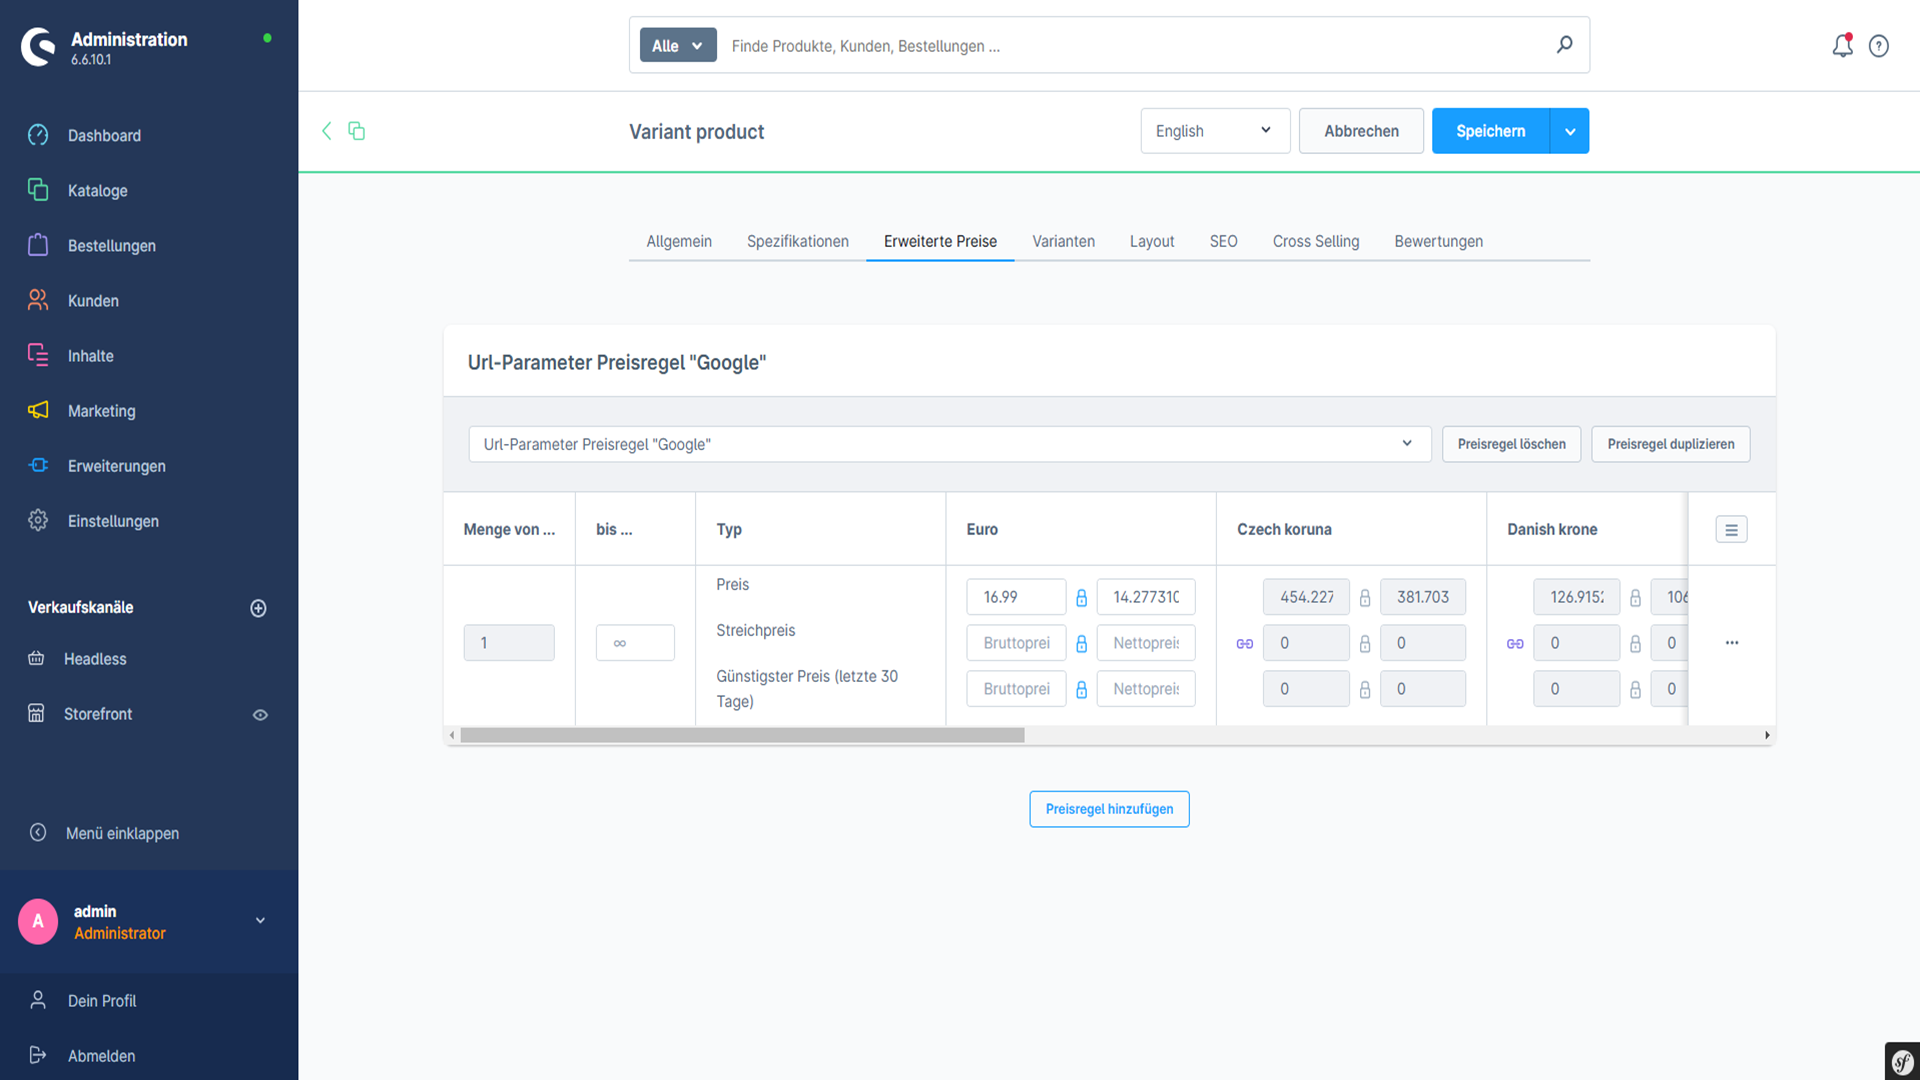The height and width of the screenshot is (1080, 1920).
Task: Open the Cross Selling tab
Action: coord(1316,241)
